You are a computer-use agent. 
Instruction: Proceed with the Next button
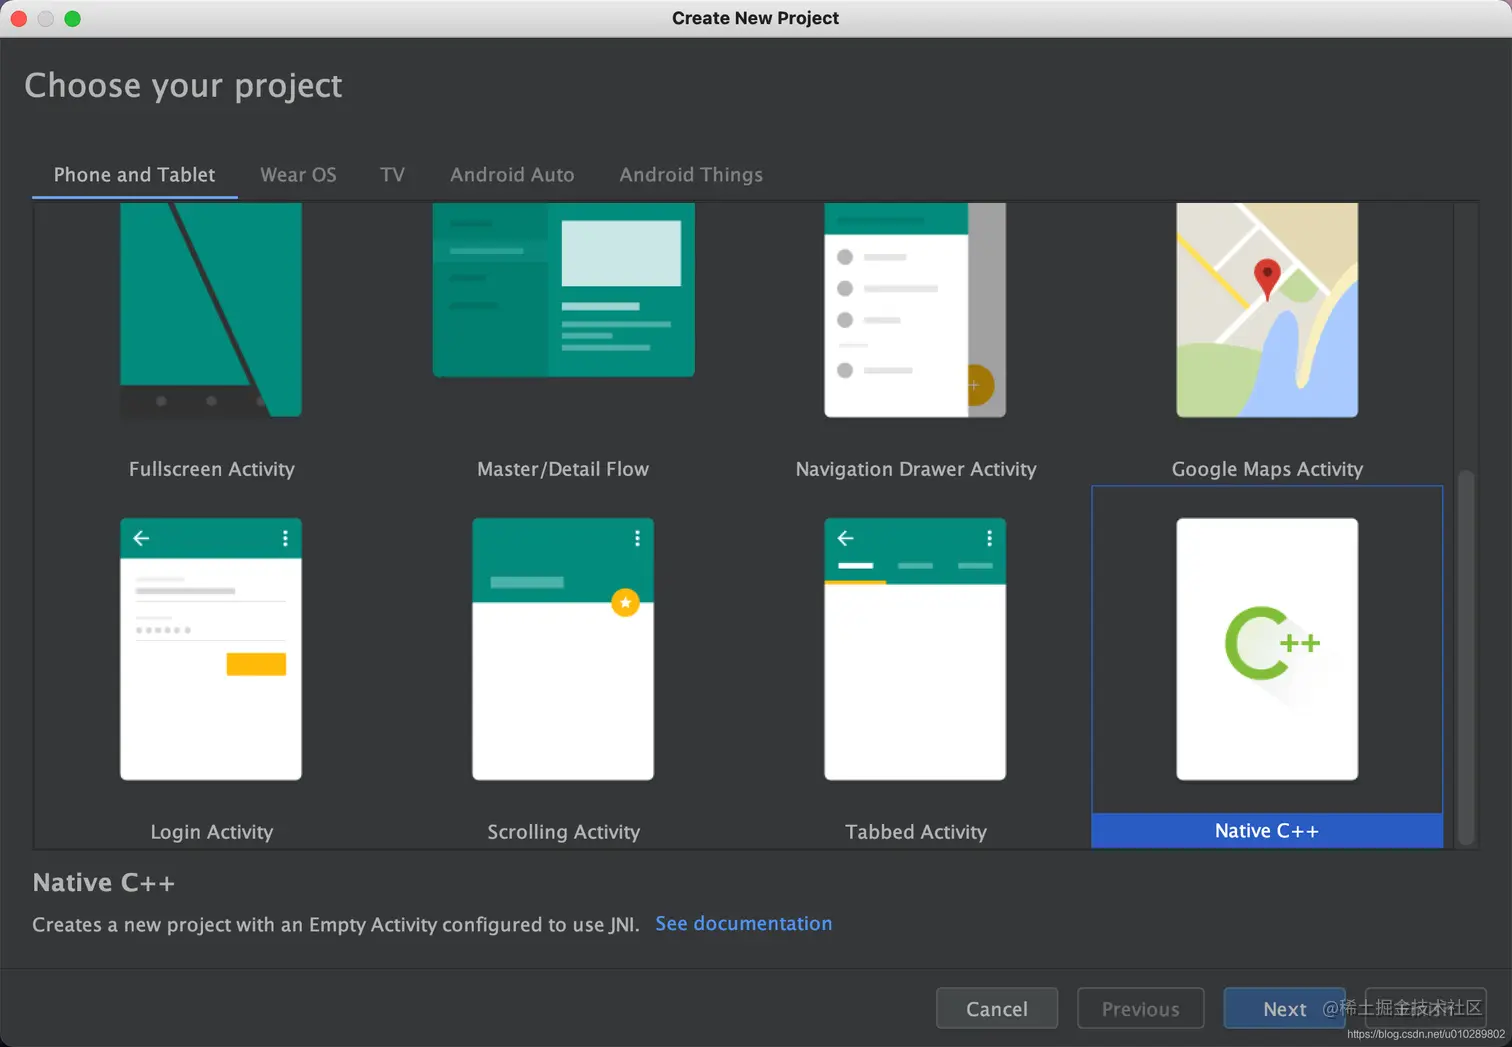[x=1284, y=1009]
